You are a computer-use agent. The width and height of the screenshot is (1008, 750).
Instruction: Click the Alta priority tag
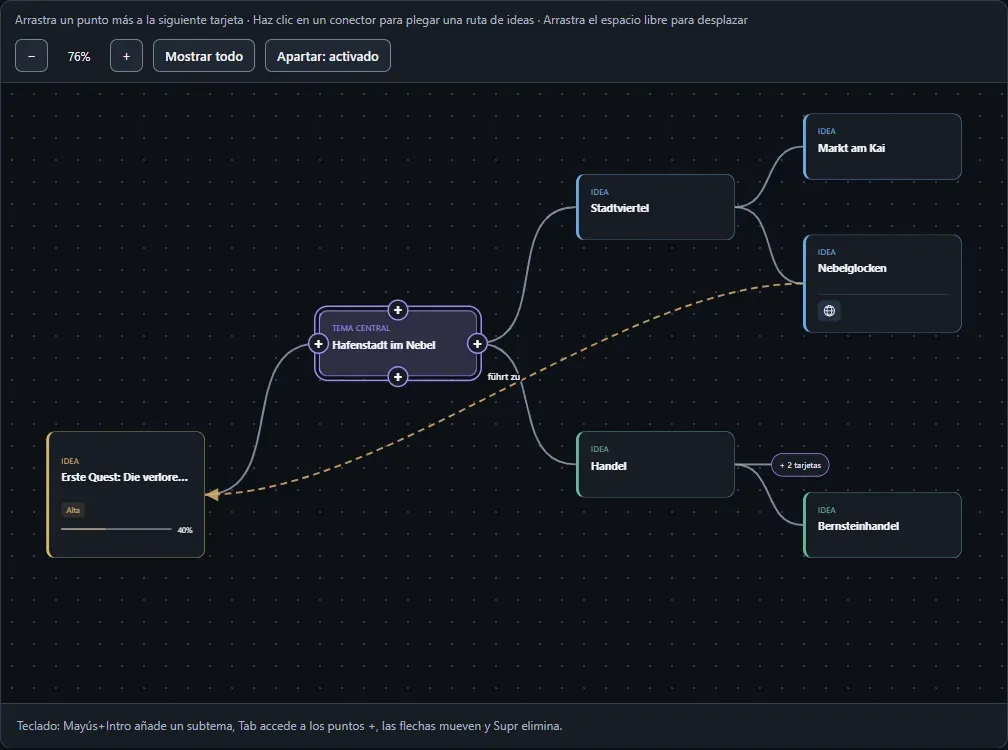coord(73,510)
